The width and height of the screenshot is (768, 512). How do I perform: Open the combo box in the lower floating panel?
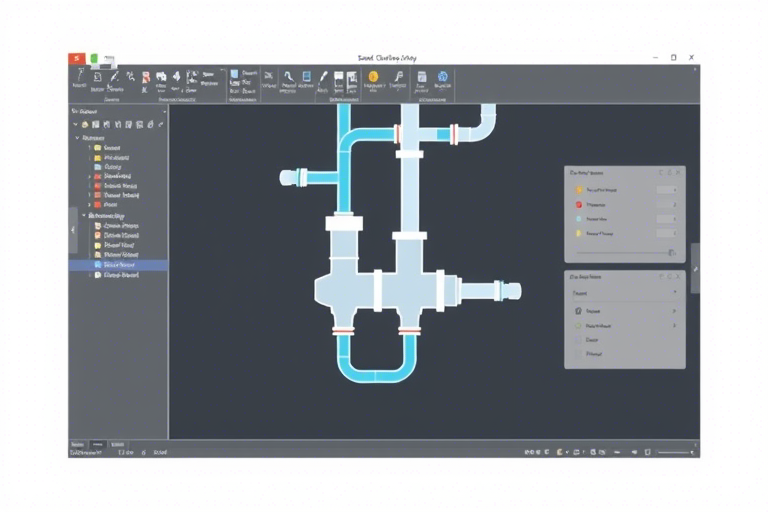(625, 293)
